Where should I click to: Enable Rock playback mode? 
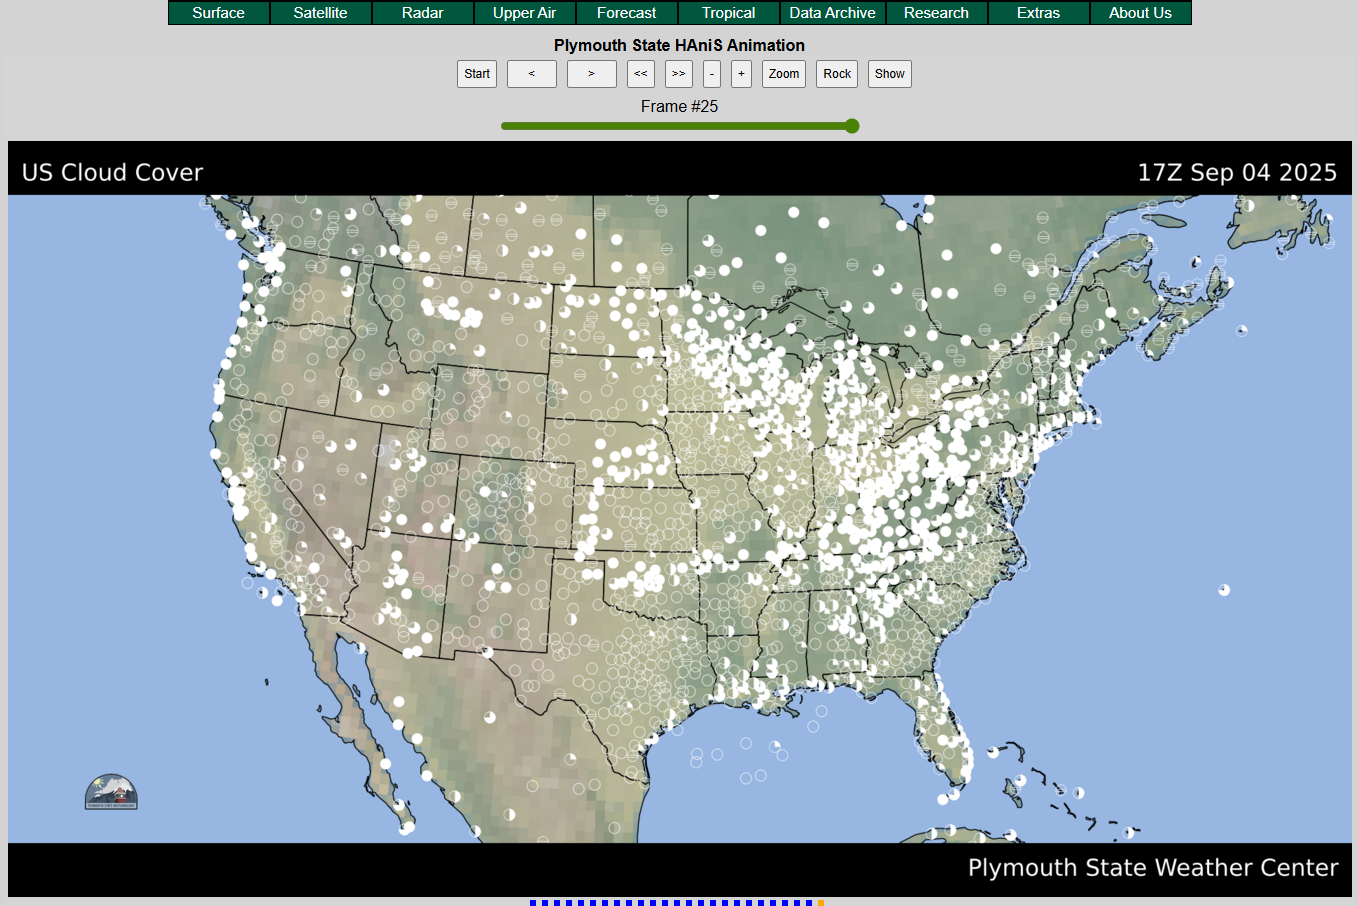pyautogui.click(x=836, y=73)
